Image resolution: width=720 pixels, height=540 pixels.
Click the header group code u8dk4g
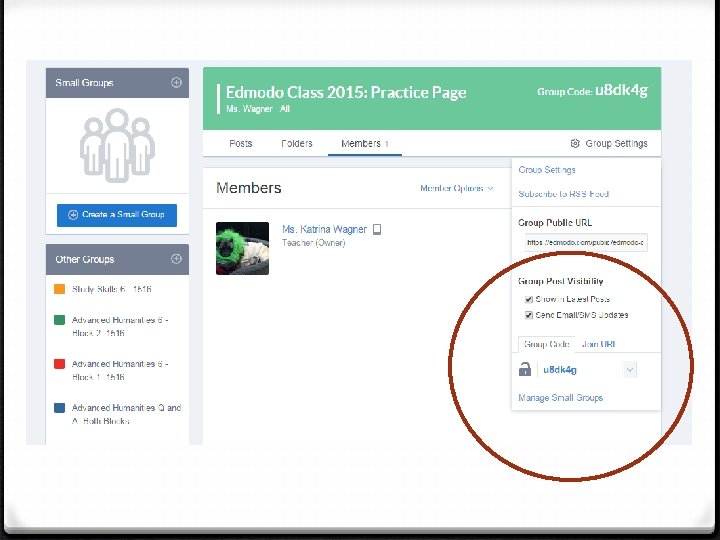click(x=621, y=90)
